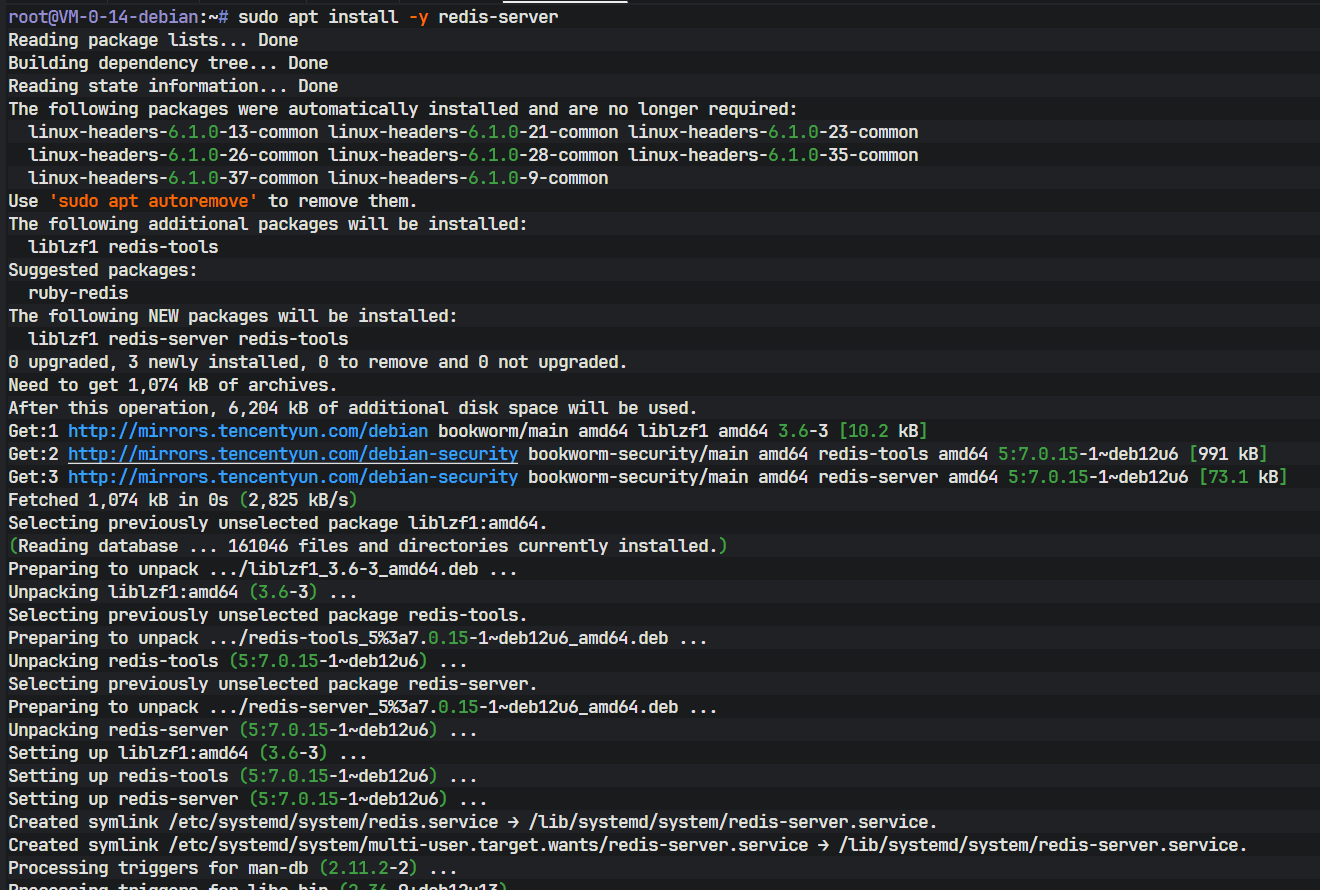Image resolution: width=1320 pixels, height=890 pixels.
Task: Click the 'Setting up liblzf1:amd64 (3.6-3)' line
Action: point(188,753)
